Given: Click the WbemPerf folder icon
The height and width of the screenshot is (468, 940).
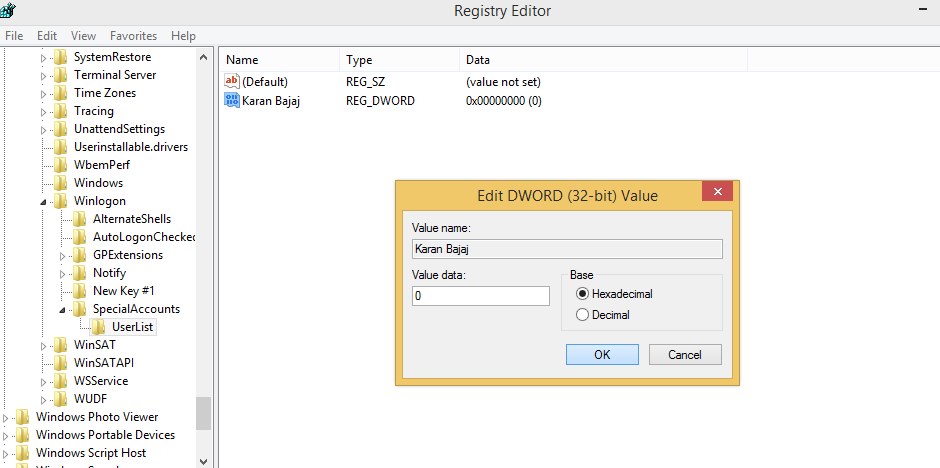Looking at the screenshot, I should [x=60, y=165].
